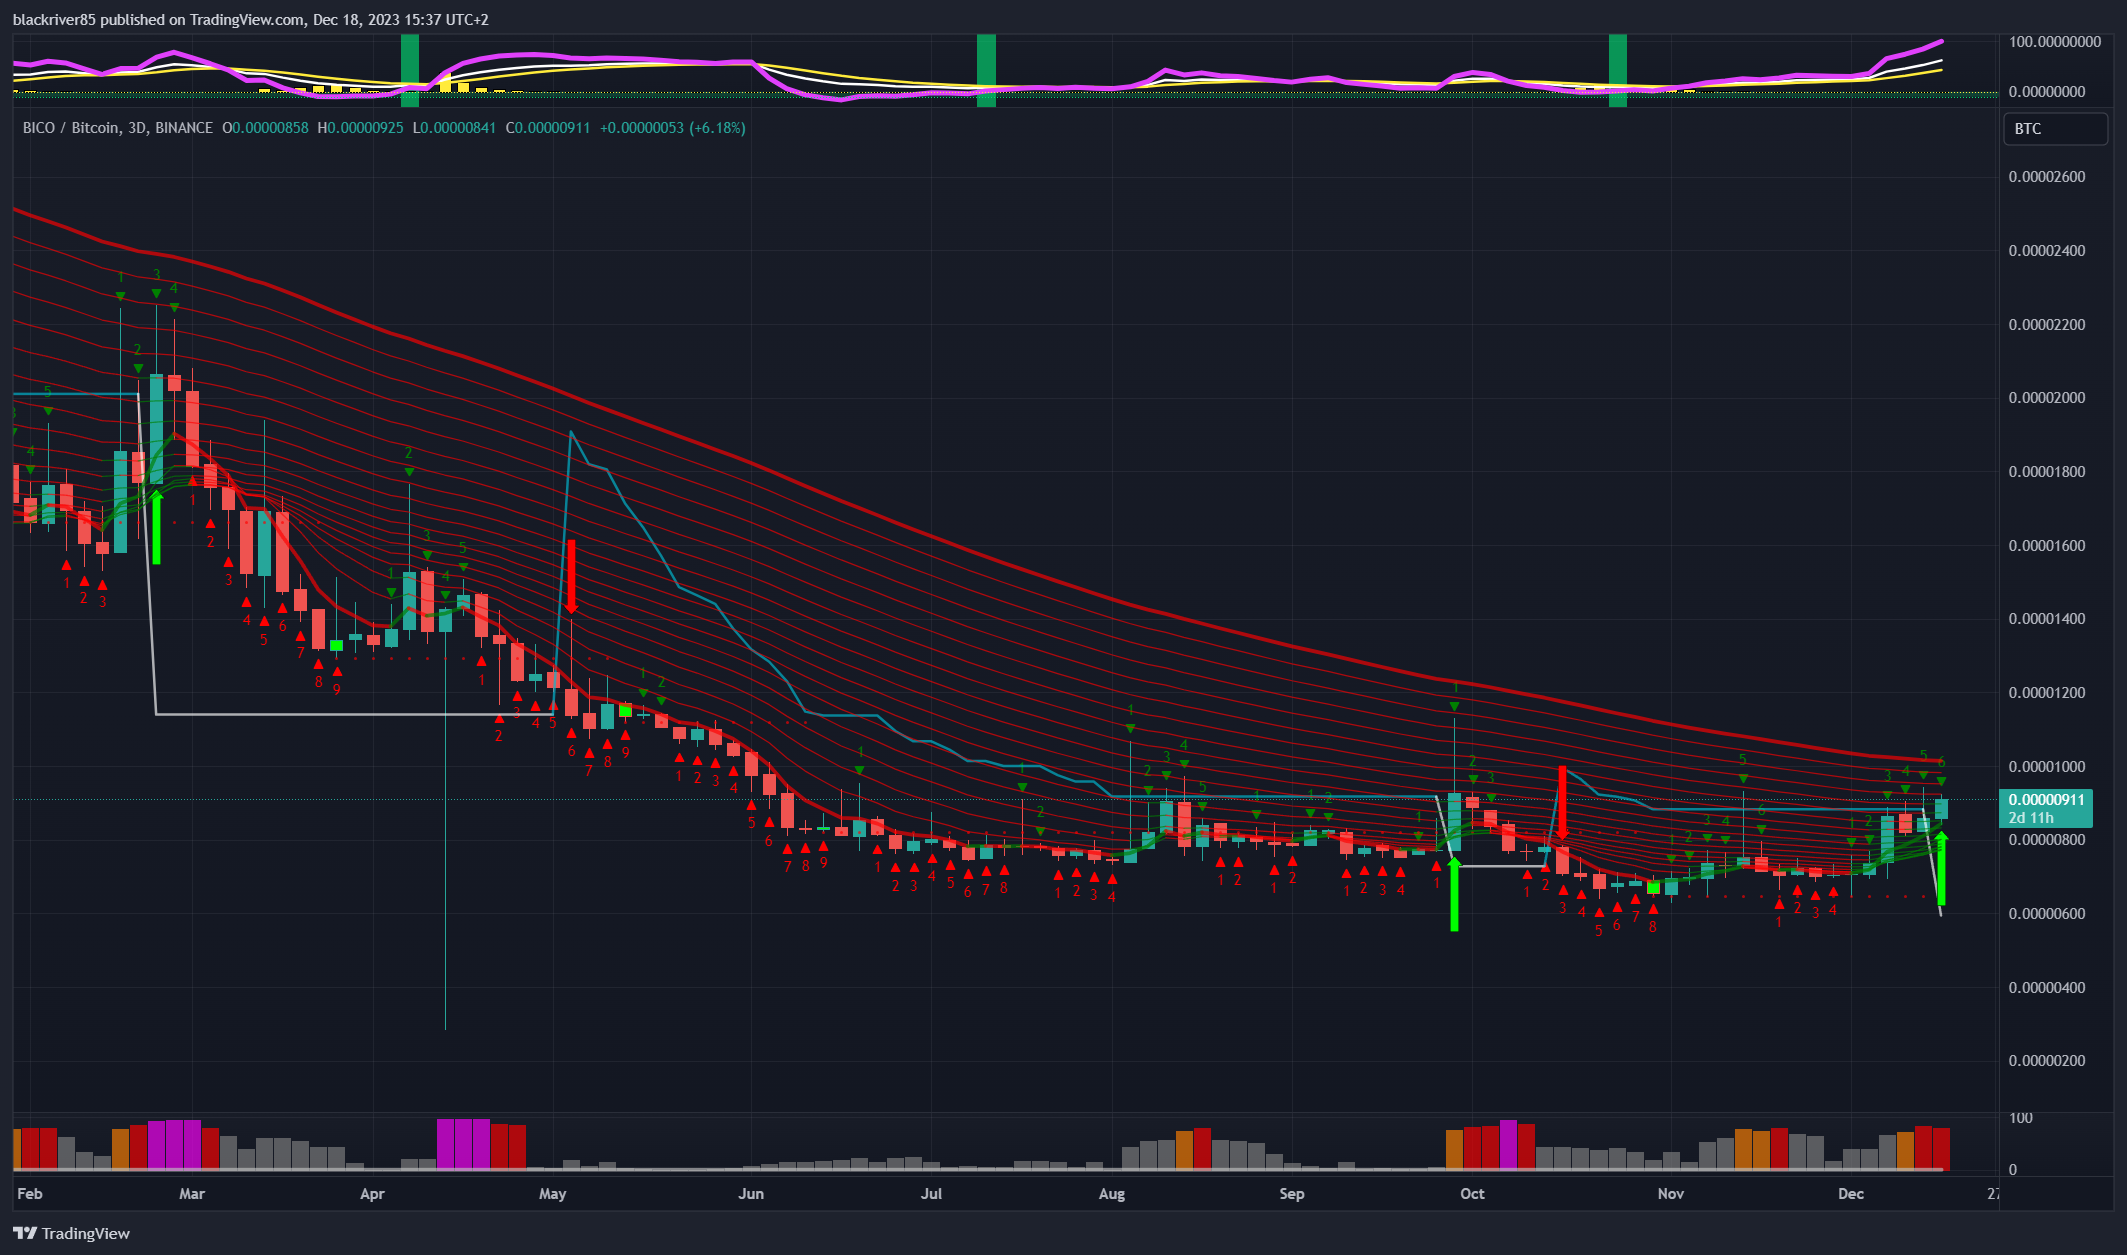Viewport: 2127px width, 1255px height.
Task: Click the 0.00002000 price axis label
Action: click(x=2047, y=398)
